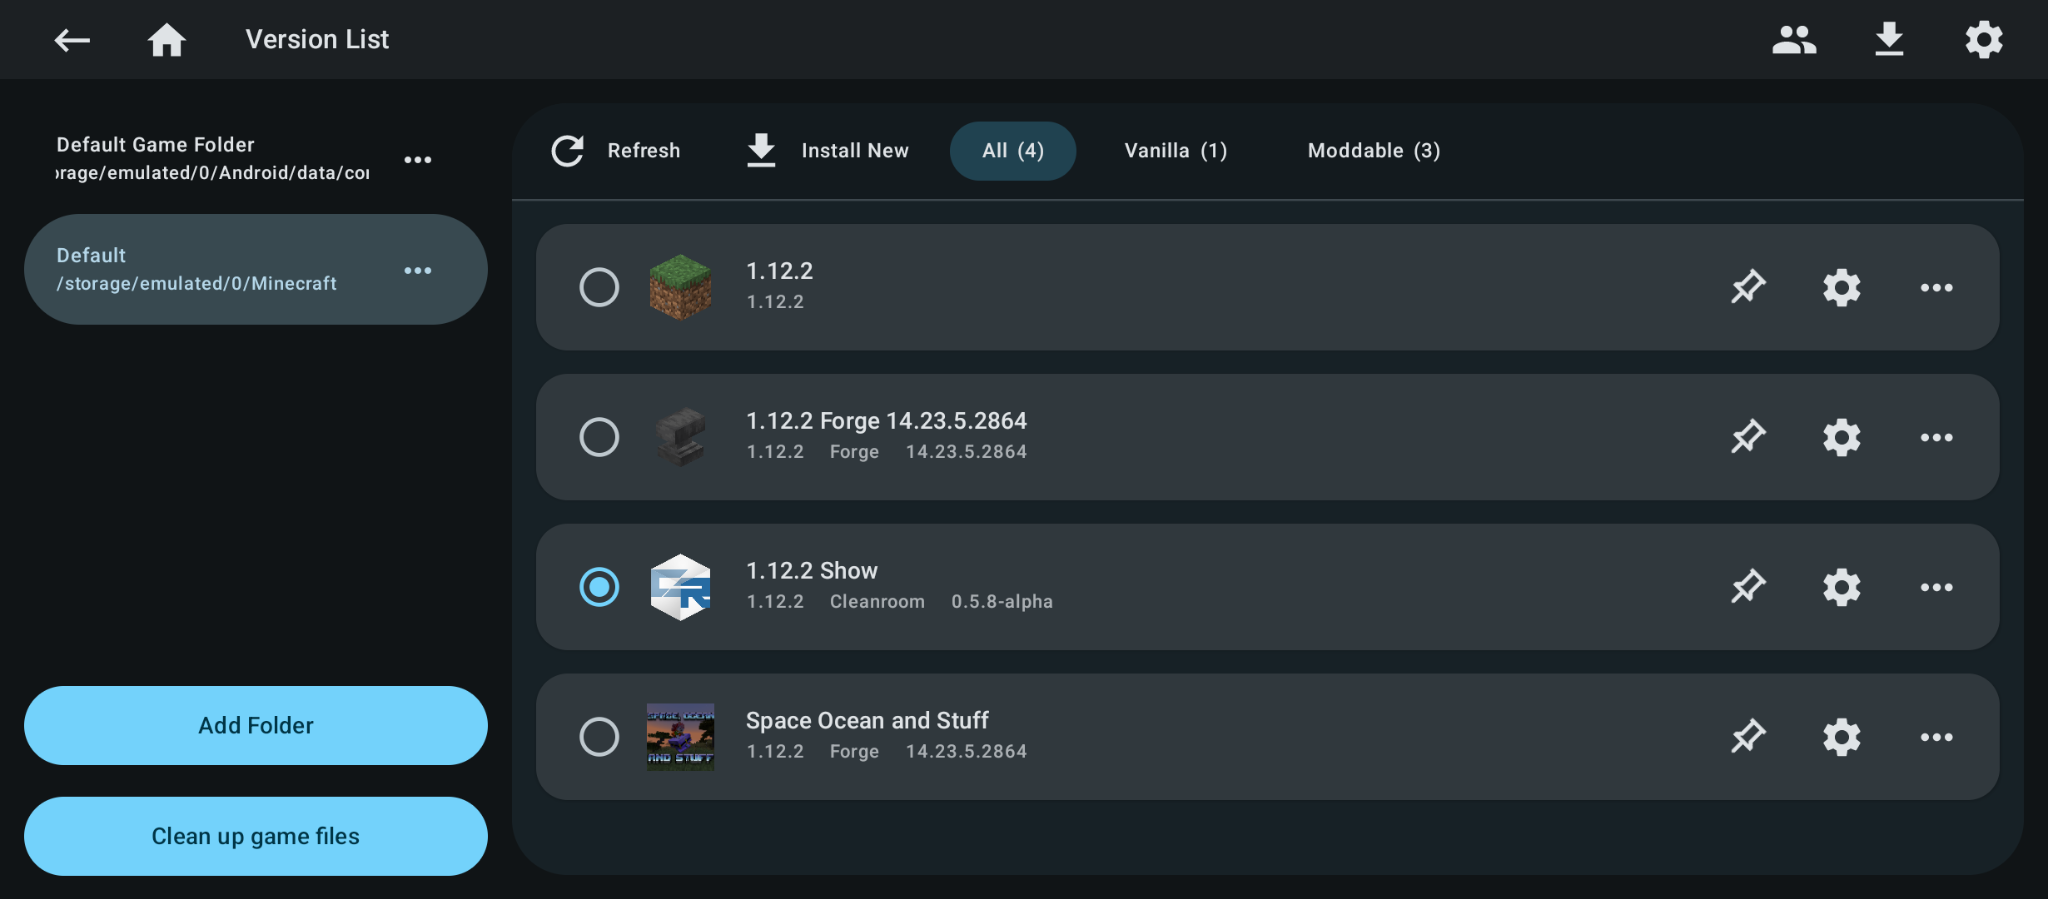Click the Add Folder button

click(x=256, y=726)
